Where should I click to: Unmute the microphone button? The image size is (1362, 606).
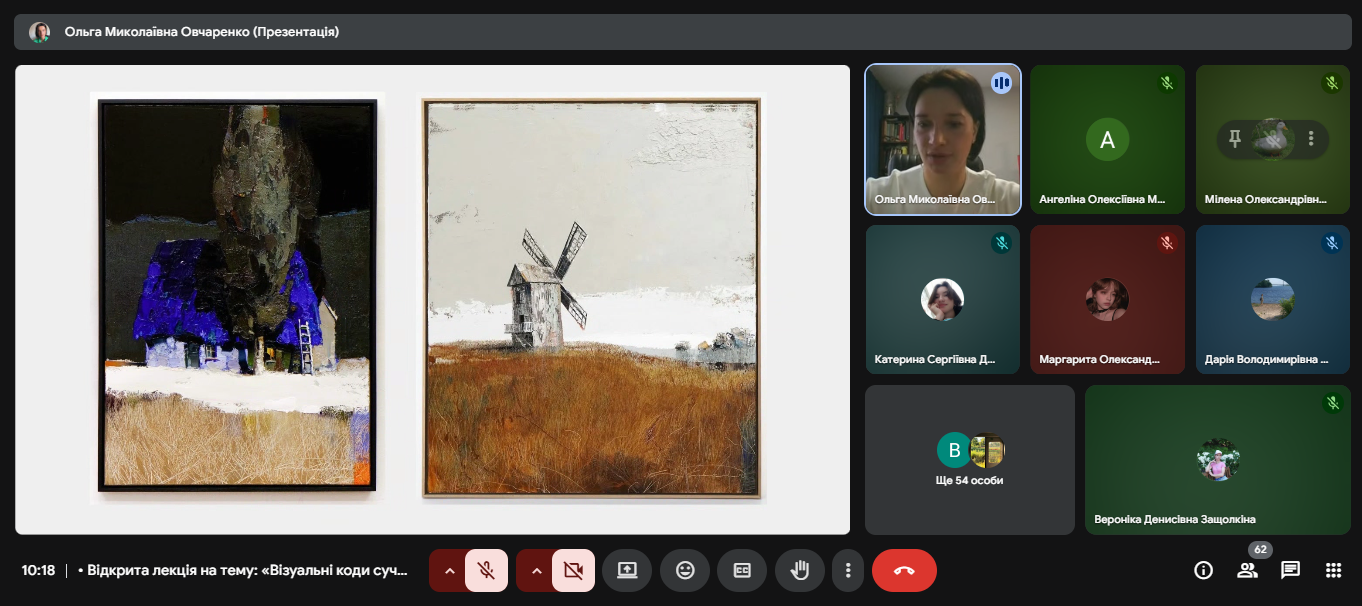pyautogui.click(x=486, y=571)
